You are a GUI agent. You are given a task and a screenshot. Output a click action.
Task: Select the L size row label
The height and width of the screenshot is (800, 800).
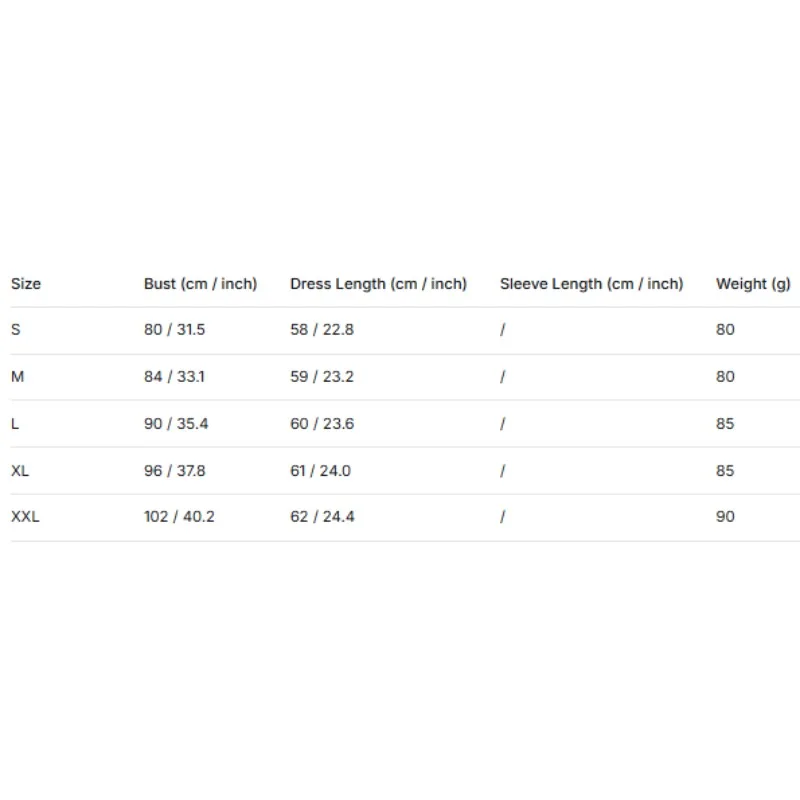(15, 423)
